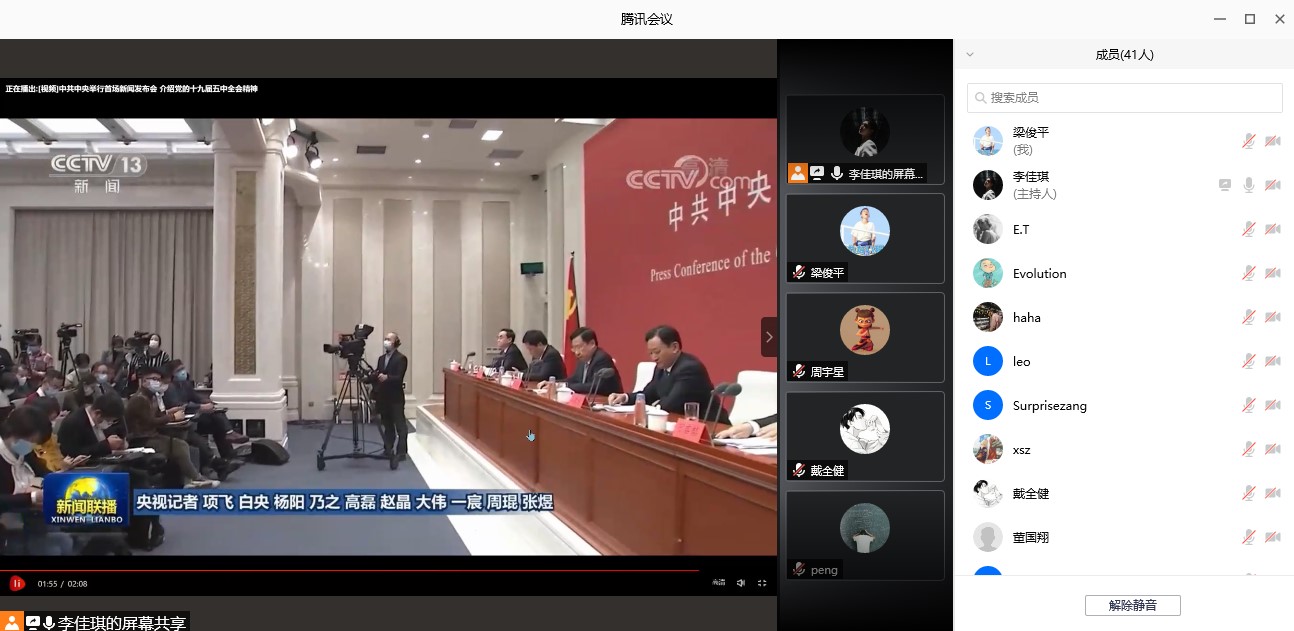Open 李佳琪的屏幕 video tile thumbnail
1294x631 pixels.
coord(865,139)
